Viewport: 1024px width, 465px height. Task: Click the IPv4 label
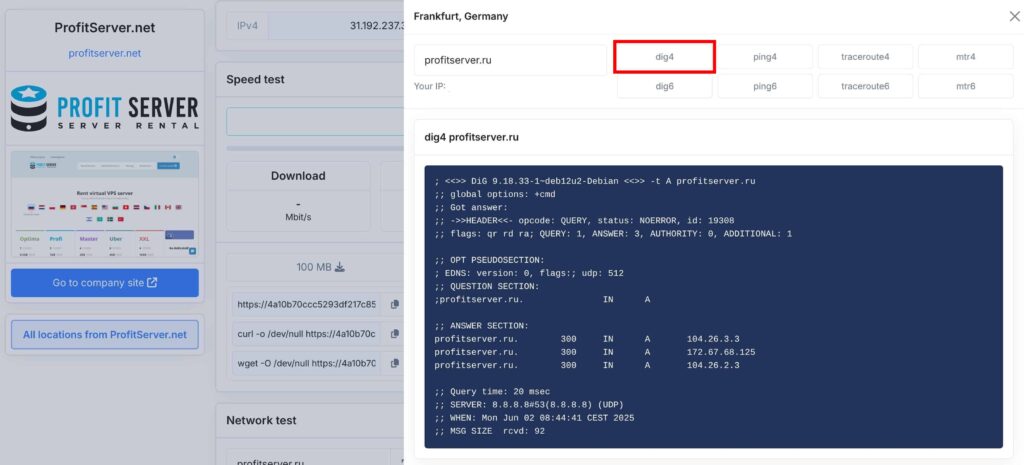[x=248, y=25]
